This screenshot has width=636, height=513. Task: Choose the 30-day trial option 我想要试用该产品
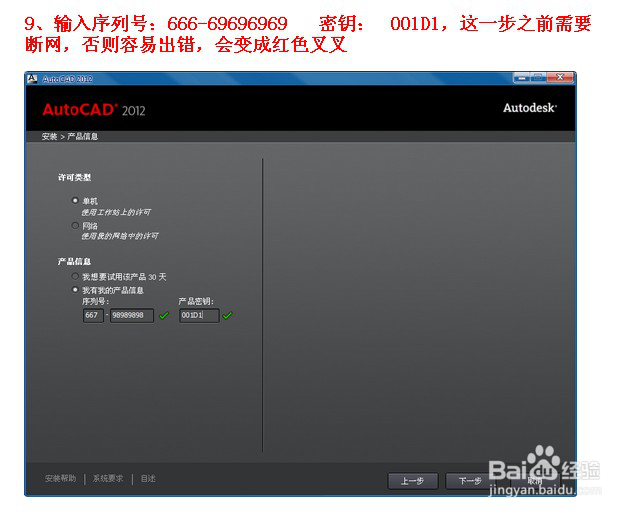75,276
